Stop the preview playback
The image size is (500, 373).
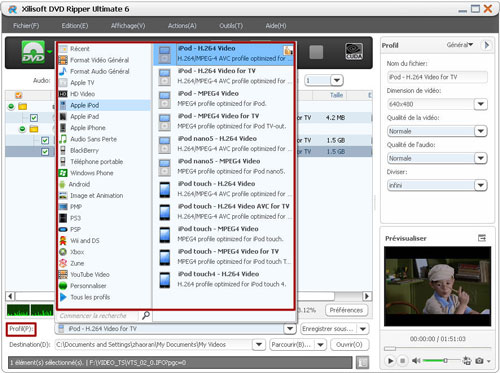pos(402,360)
